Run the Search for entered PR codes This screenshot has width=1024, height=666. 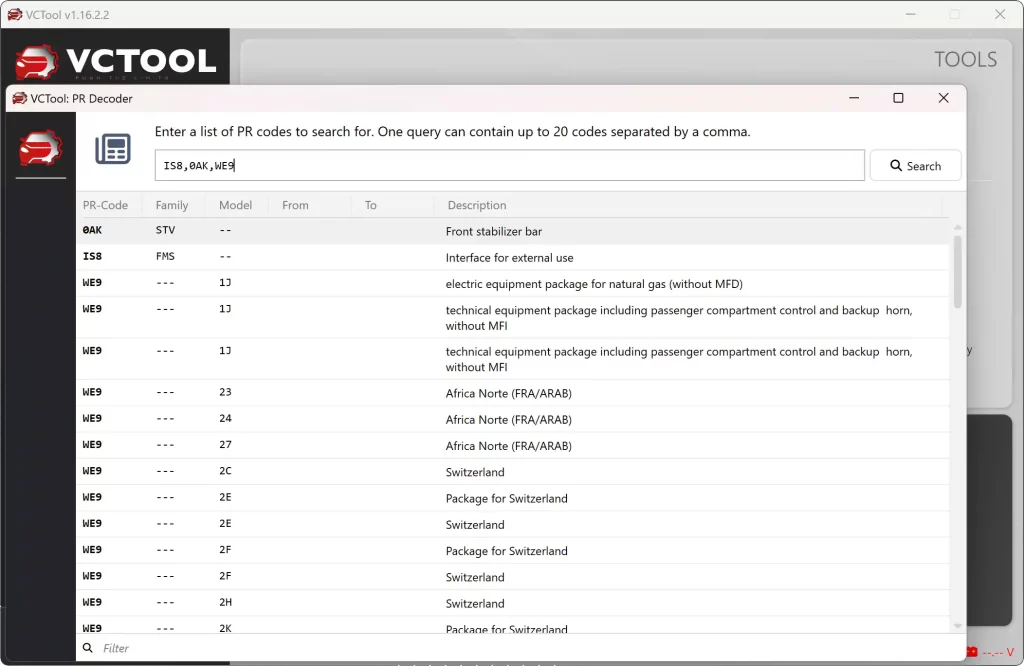pos(916,166)
